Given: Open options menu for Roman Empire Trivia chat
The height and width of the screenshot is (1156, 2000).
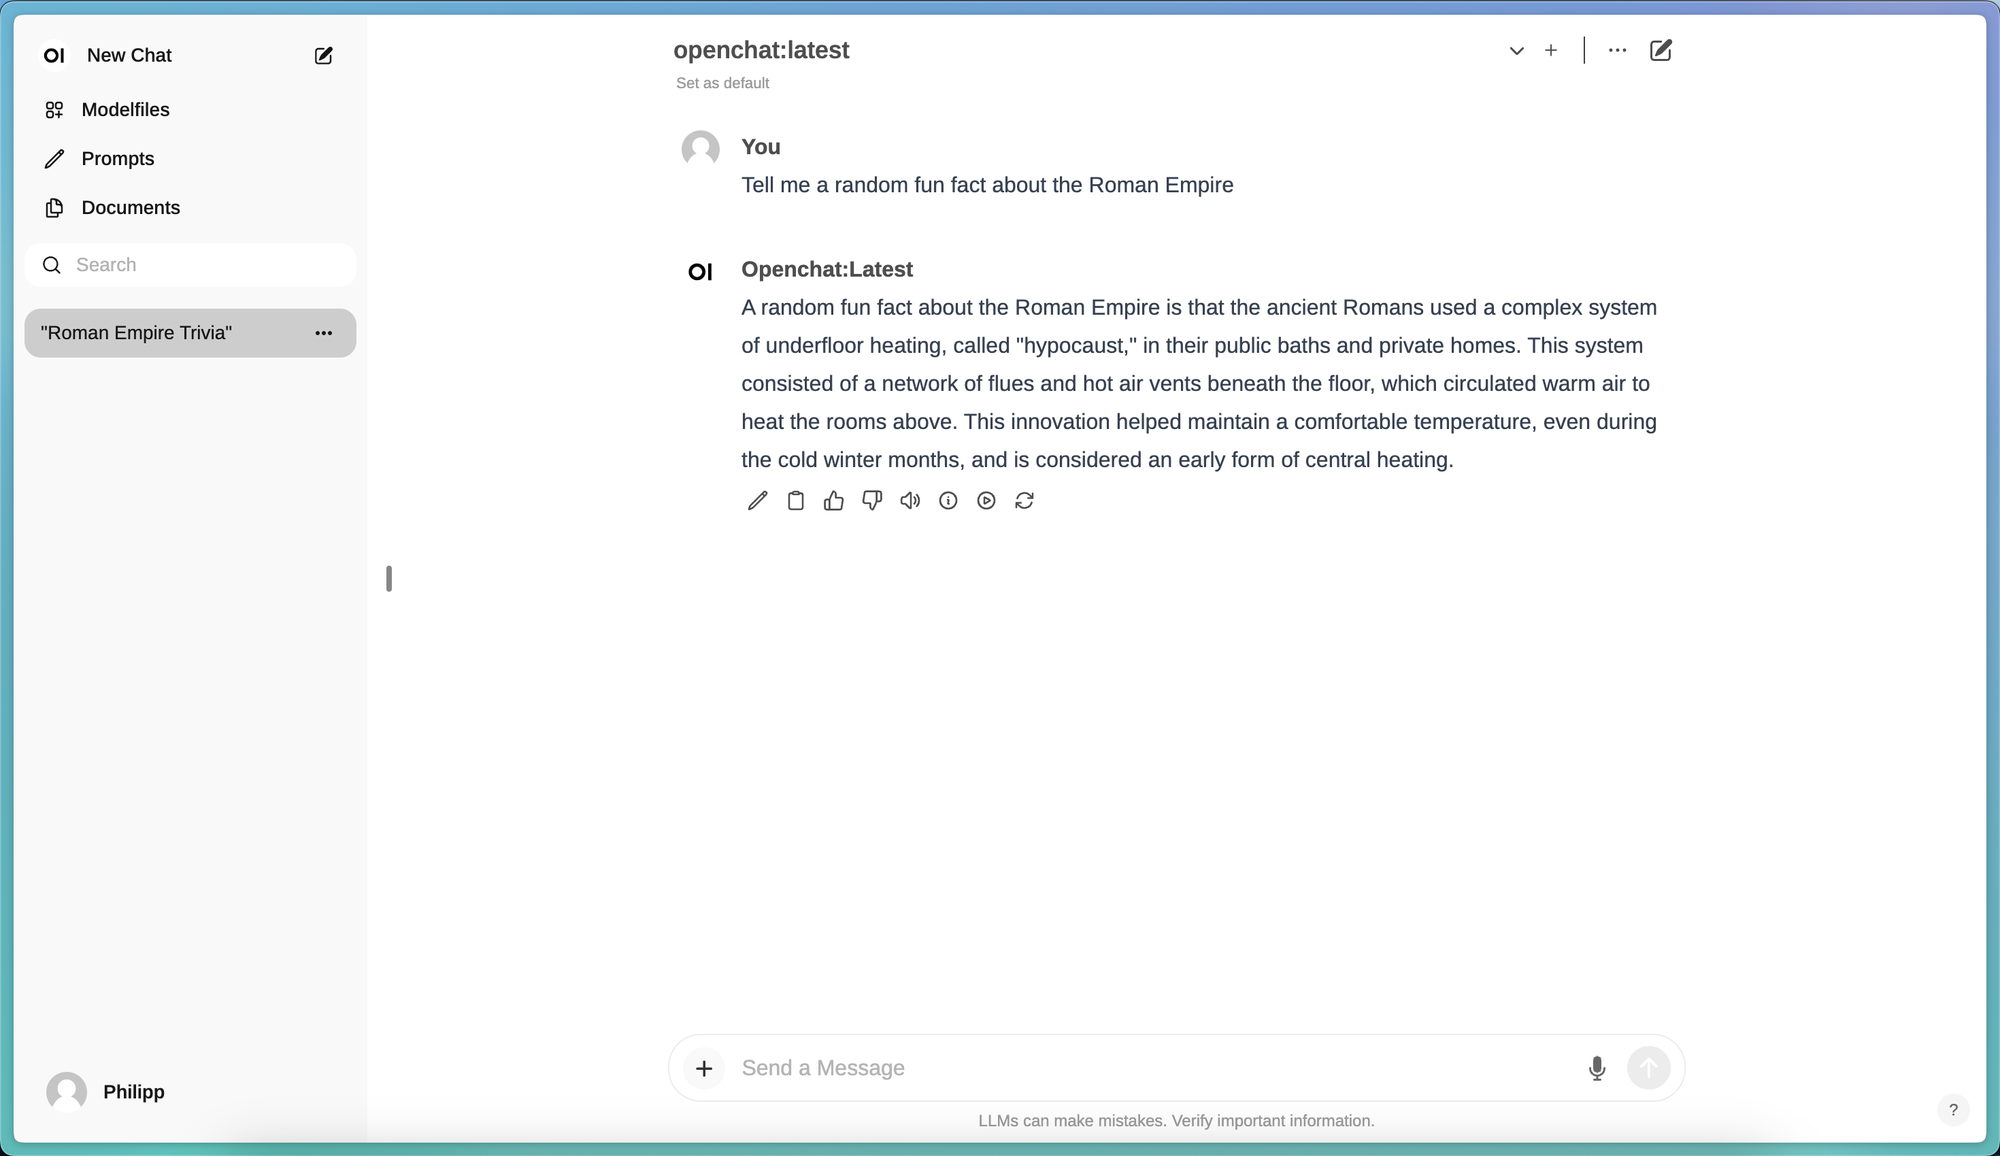Looking at the screenshot, I should [x=323, y=333].
